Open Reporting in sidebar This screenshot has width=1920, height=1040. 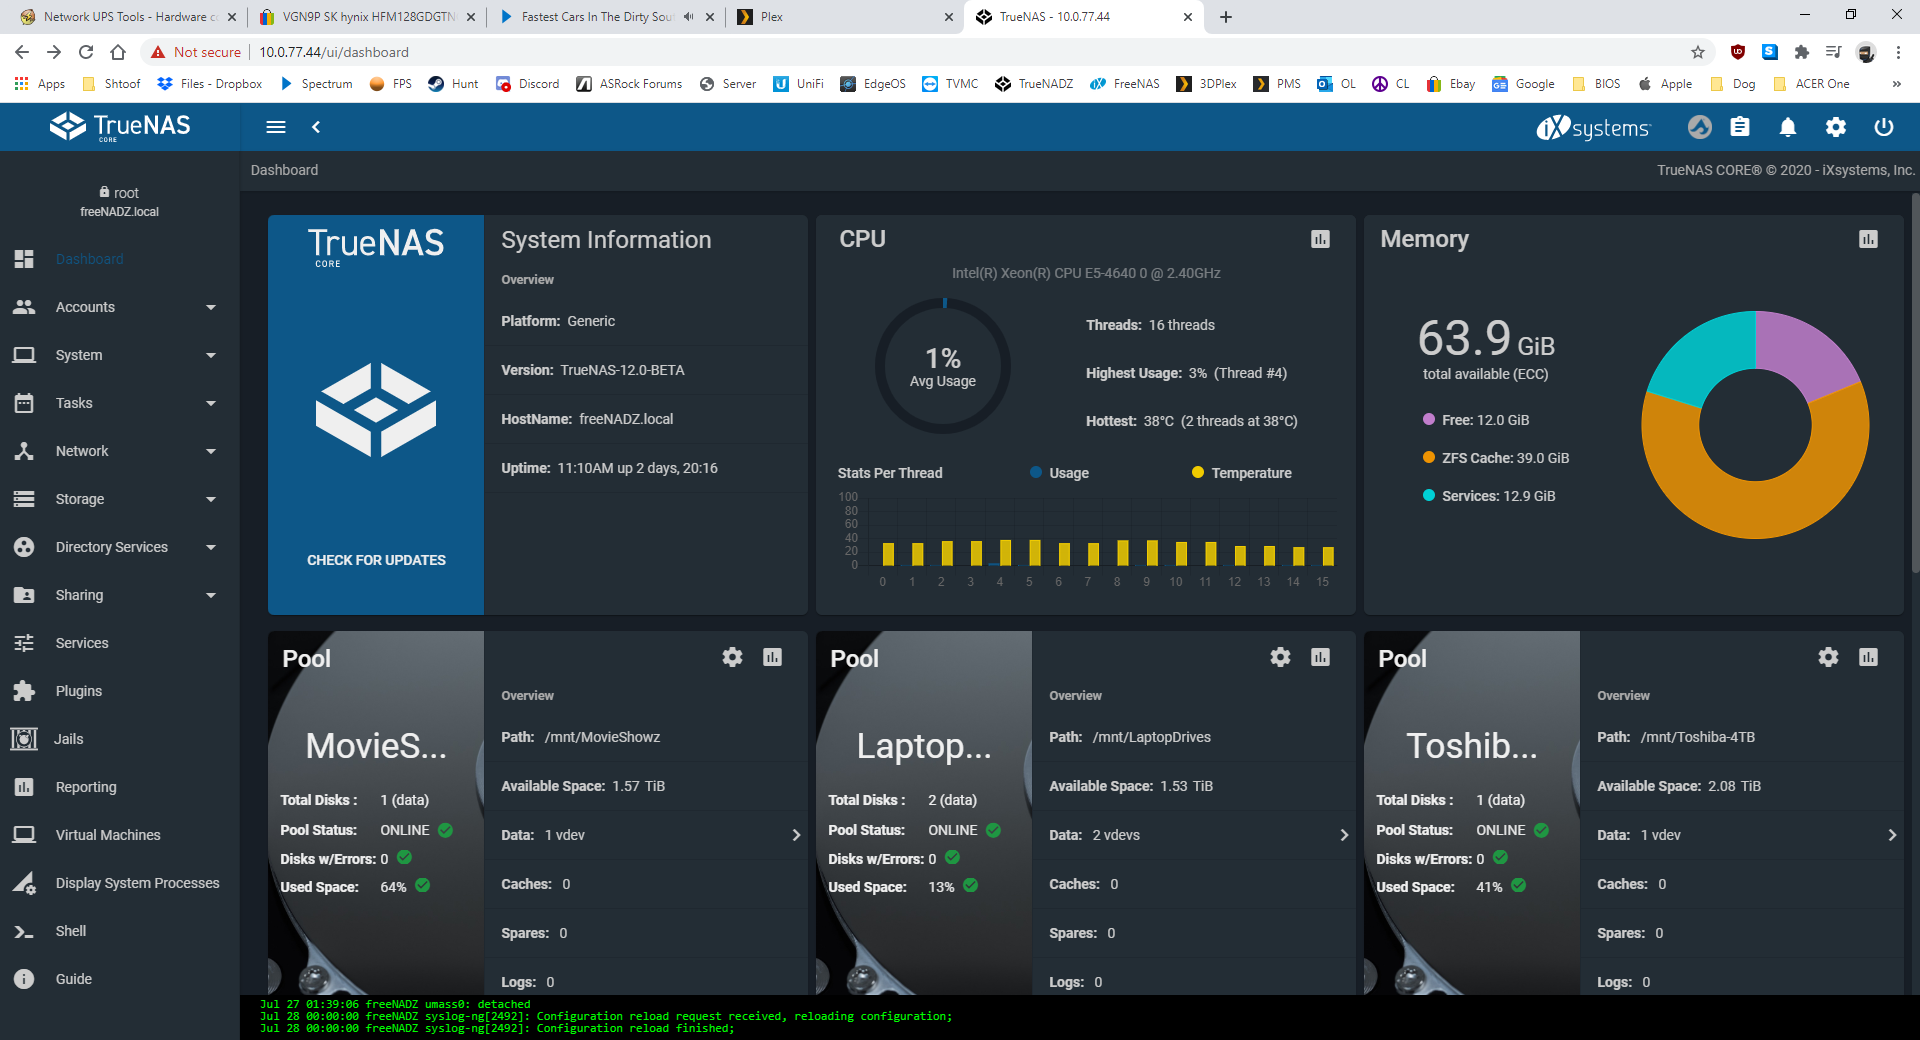120,787
